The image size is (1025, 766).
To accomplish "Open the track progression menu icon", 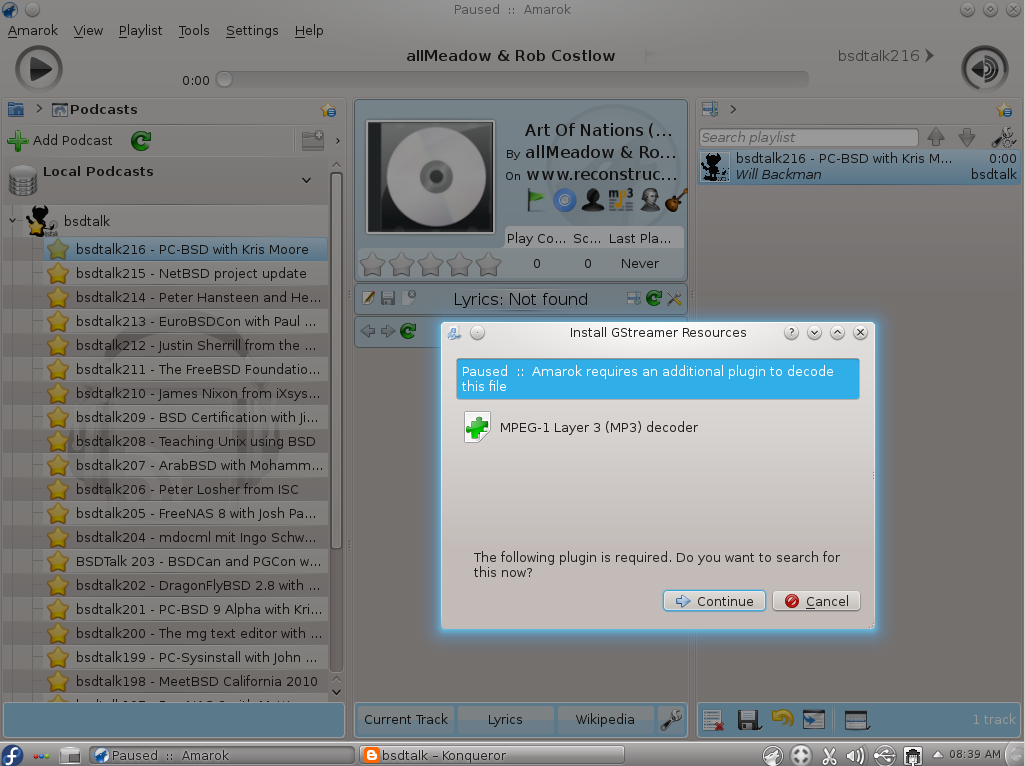I will pos(856,720).
